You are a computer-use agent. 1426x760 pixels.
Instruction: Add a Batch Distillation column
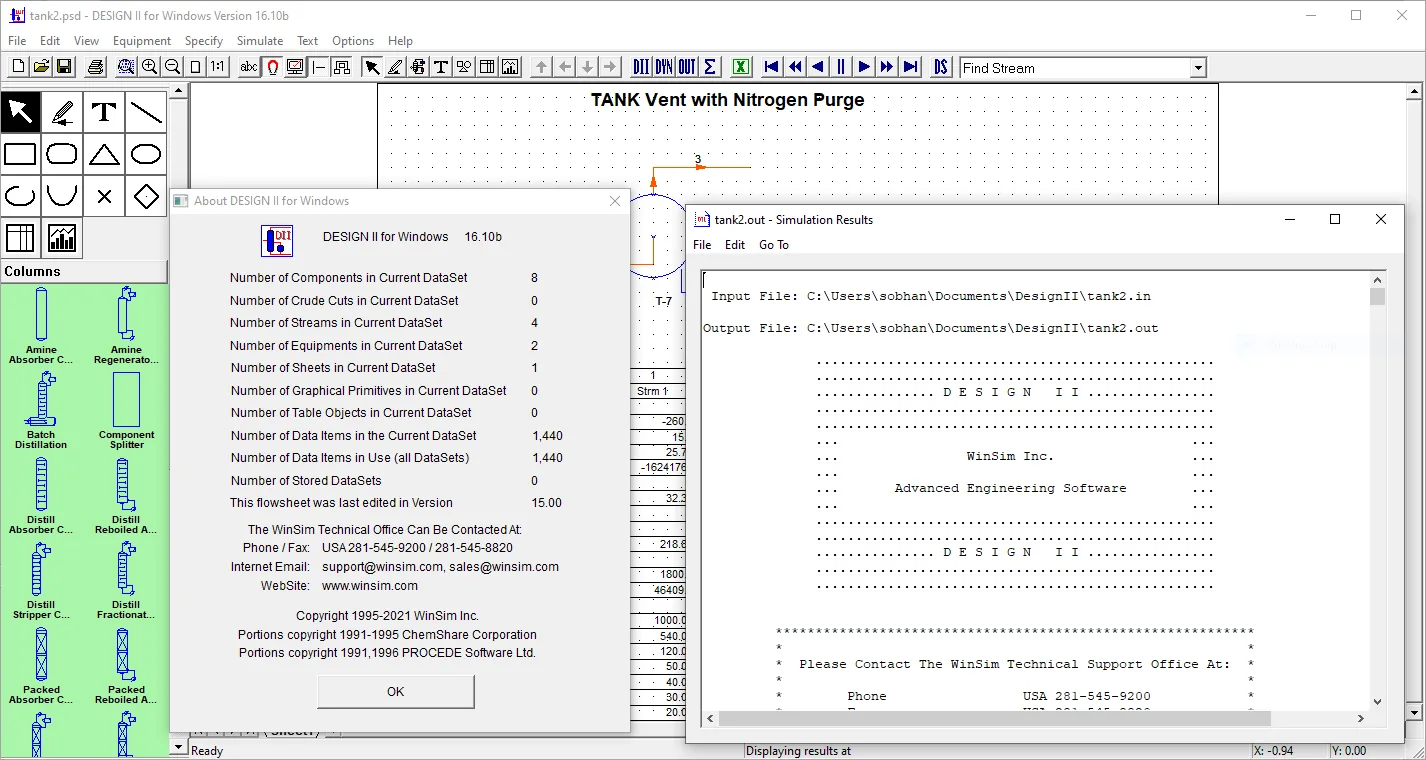pyautogui.click(x=41, y=410)
